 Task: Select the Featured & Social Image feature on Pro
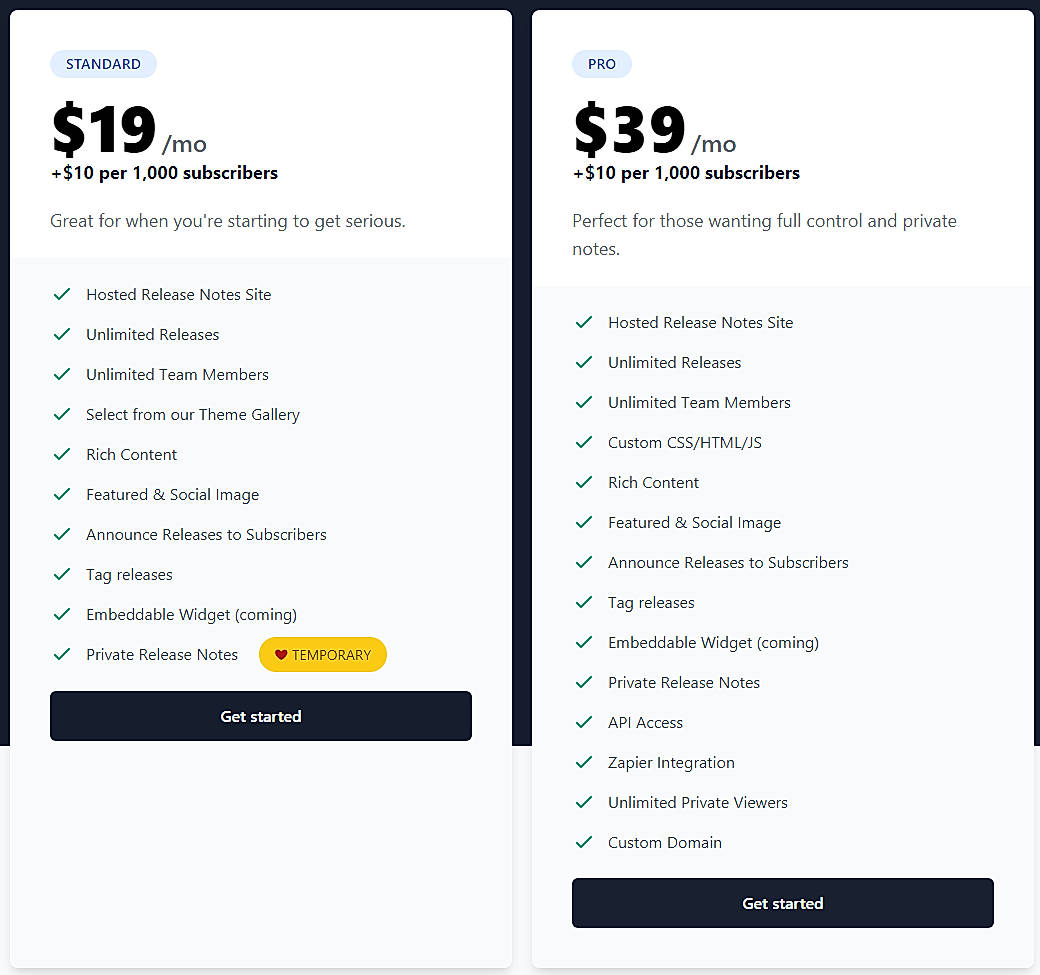[694, 522]
